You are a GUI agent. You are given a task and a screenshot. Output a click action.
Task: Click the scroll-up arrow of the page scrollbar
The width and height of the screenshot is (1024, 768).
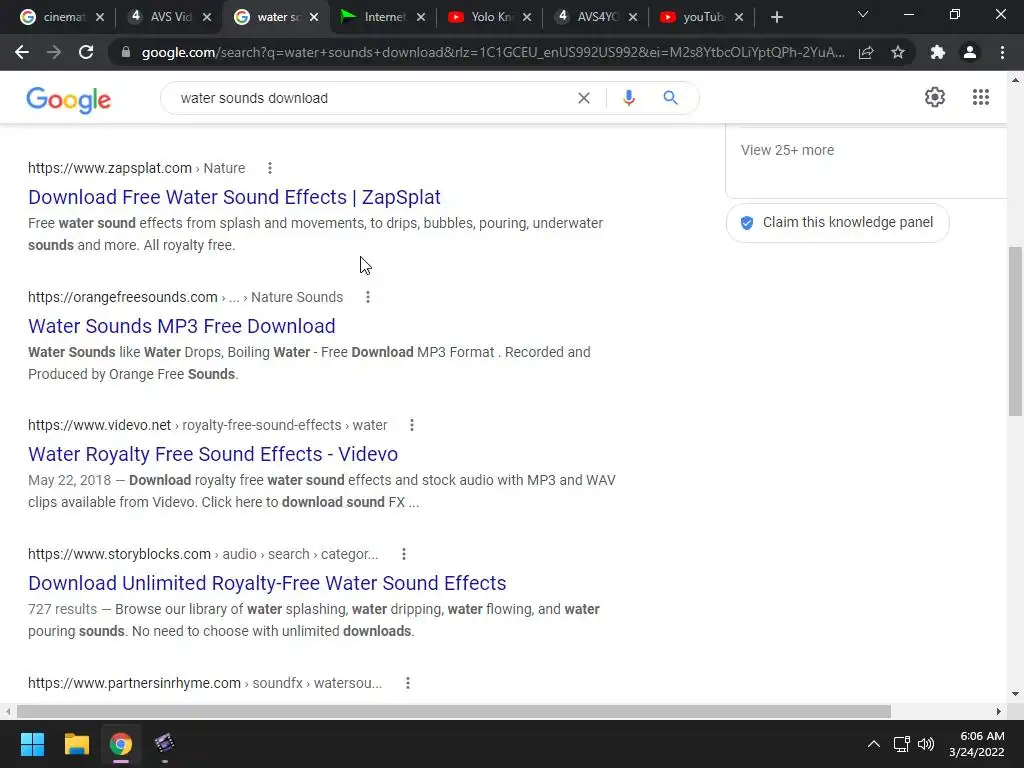click(x=1015, y=80)
